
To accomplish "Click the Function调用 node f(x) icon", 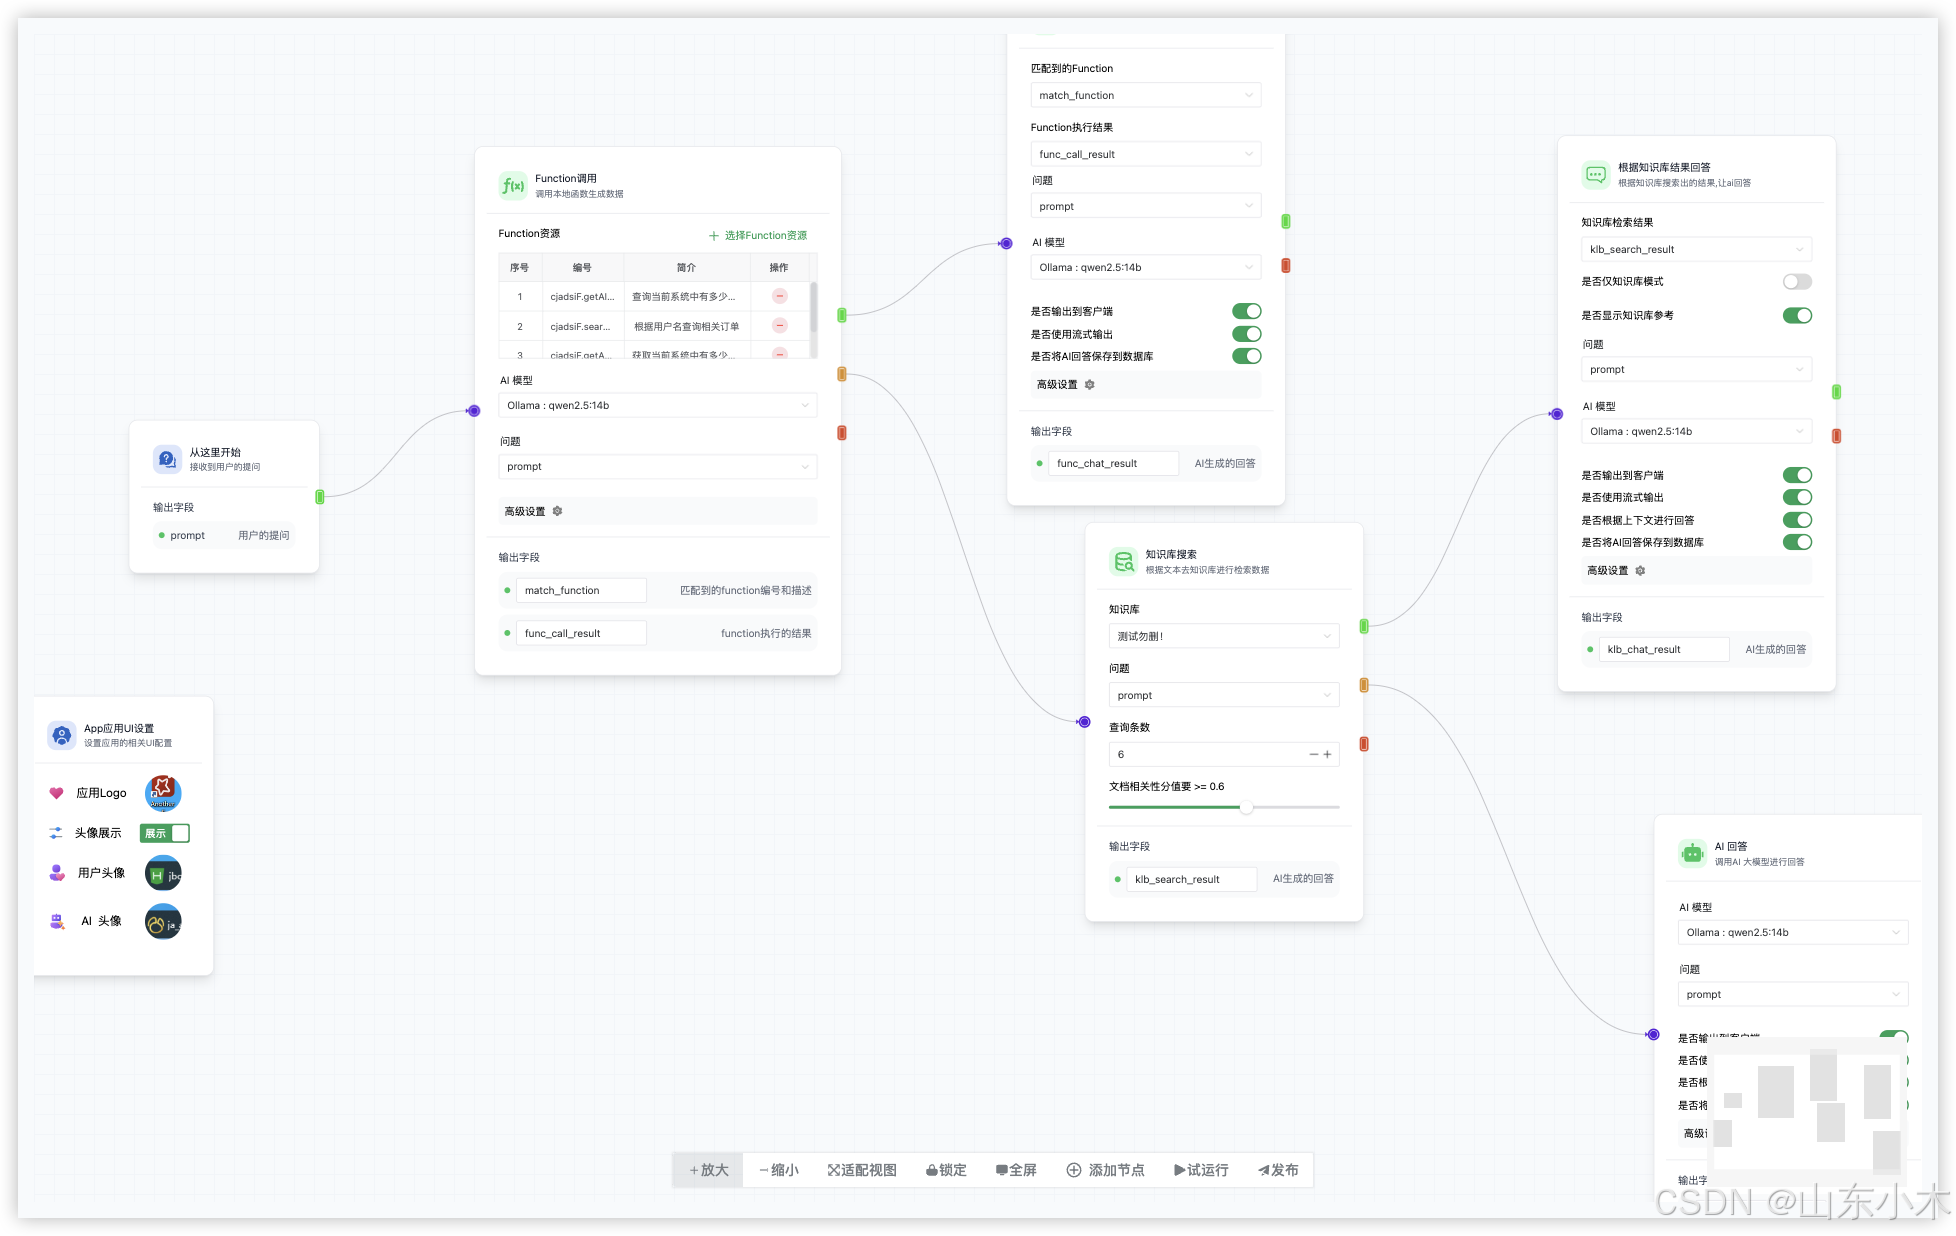I will click(512, 186).
